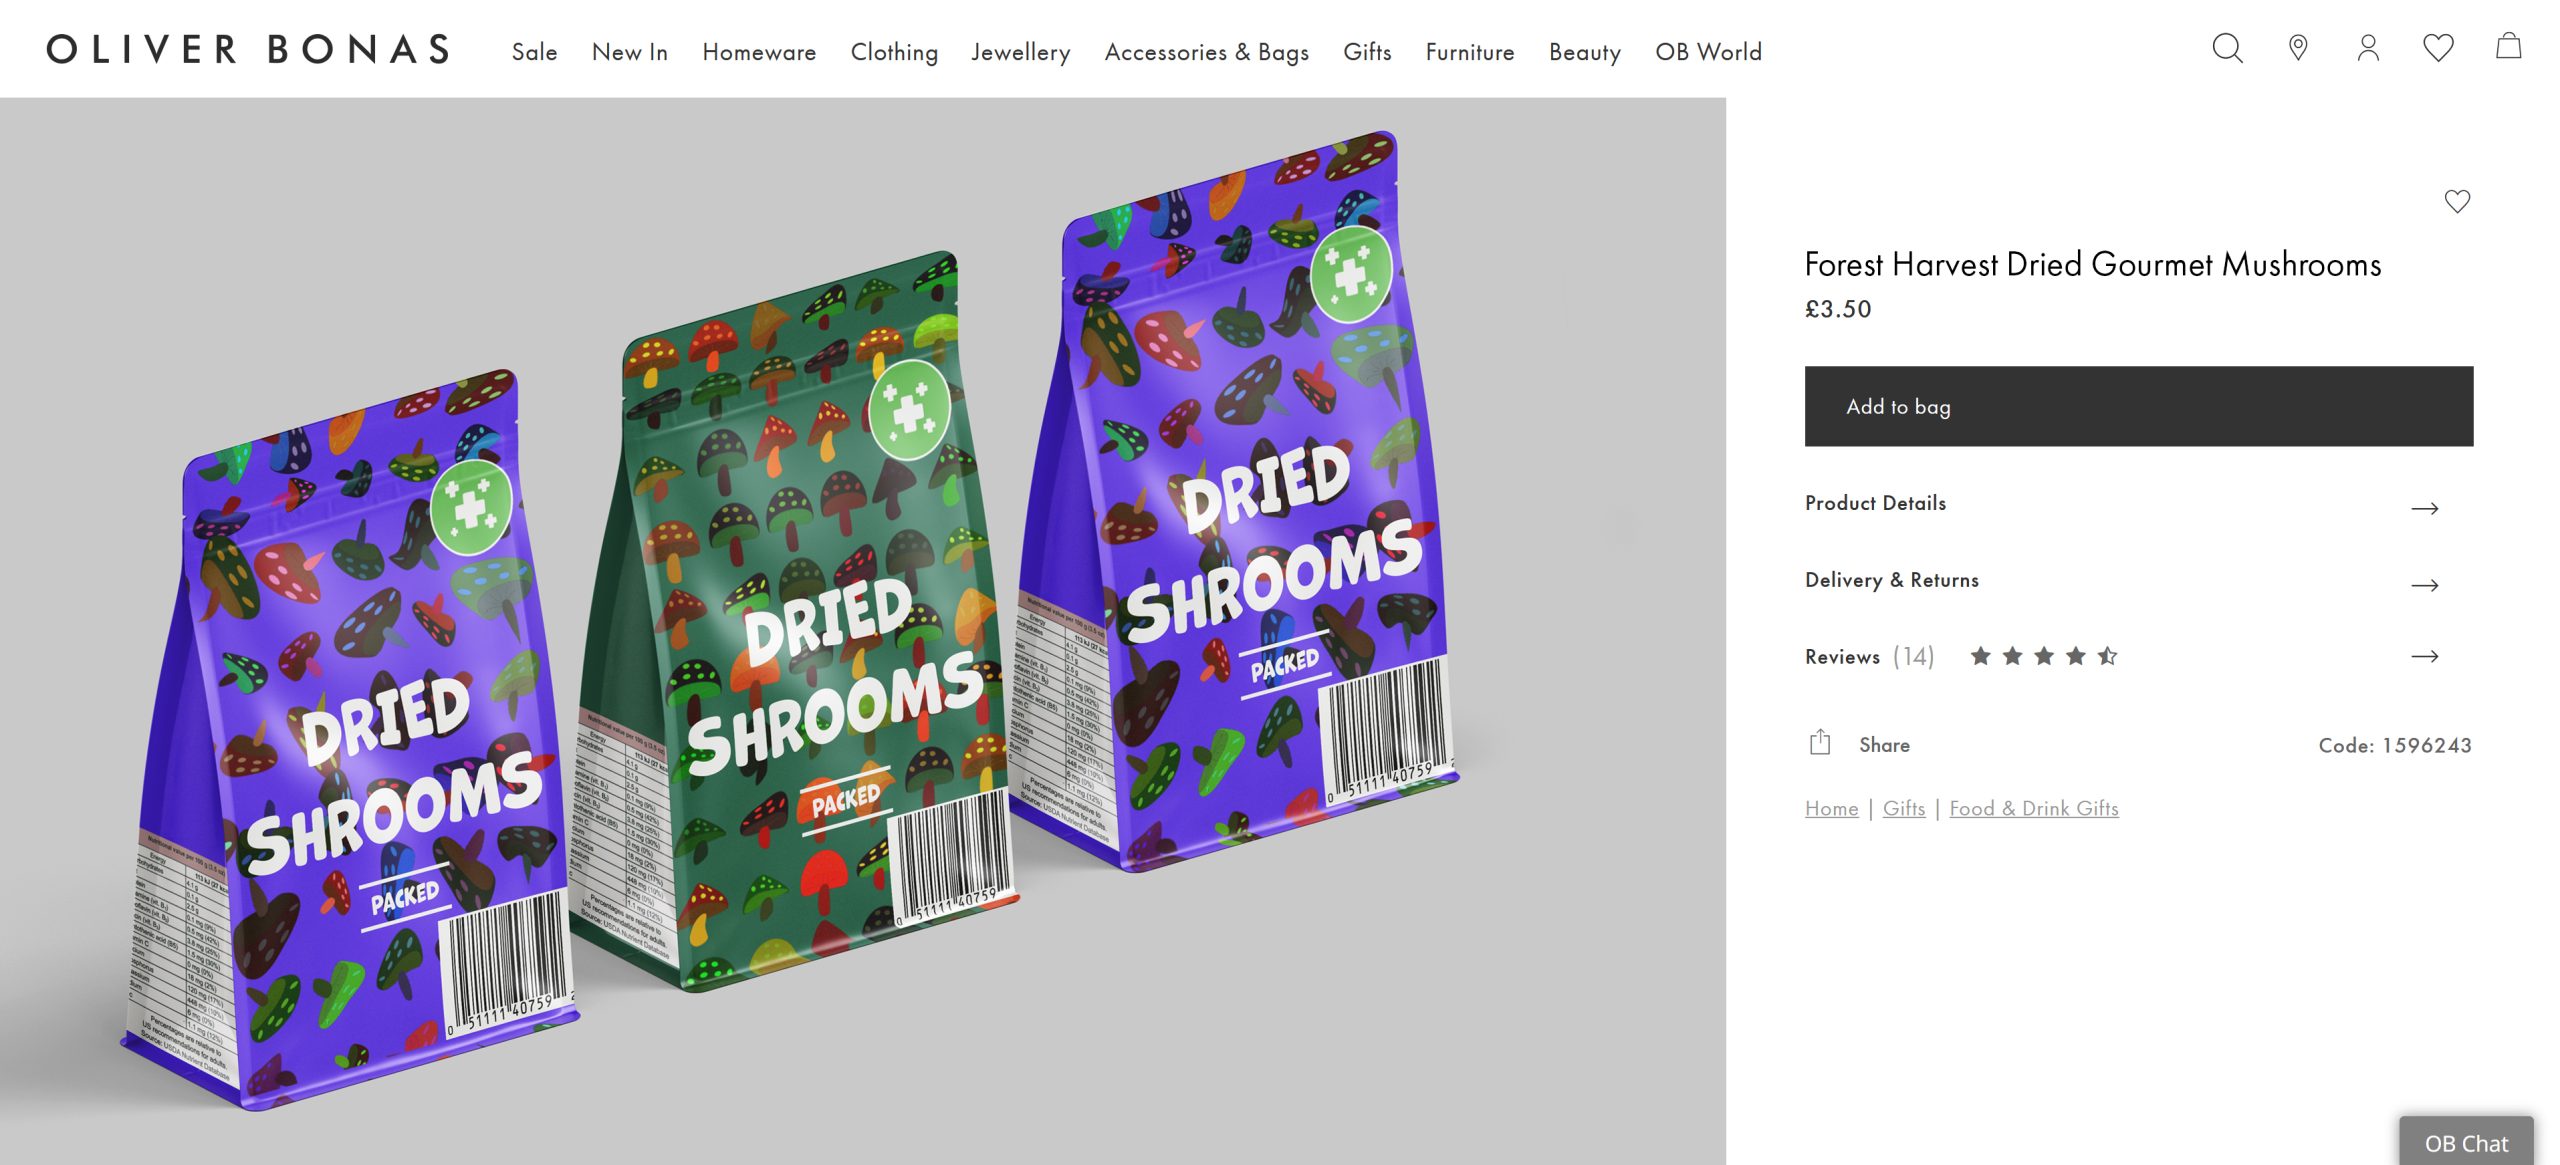The height and width of the screenshot is (1165, 2560).
Task: Click the Oliver Bonas logo
Action: click(248, 49)
